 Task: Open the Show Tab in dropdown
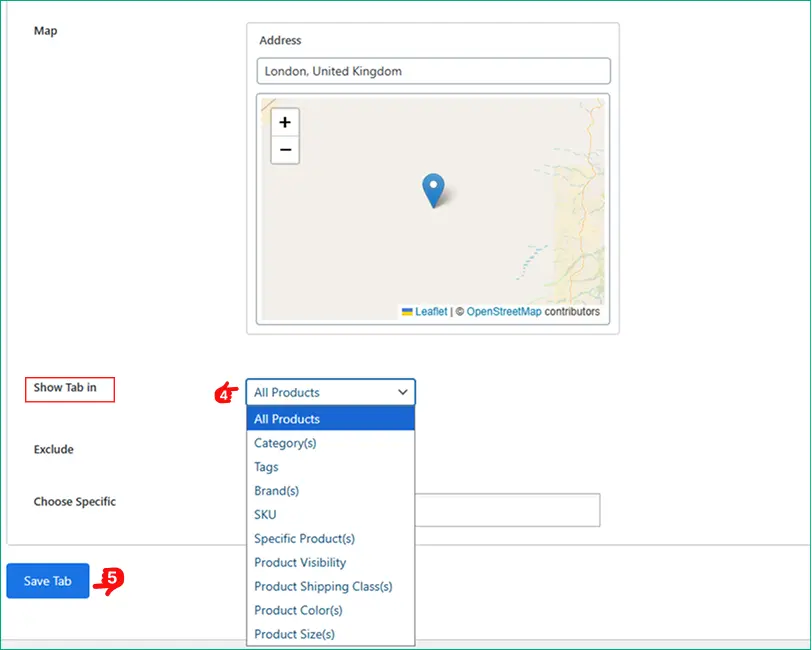pos(330,392)
